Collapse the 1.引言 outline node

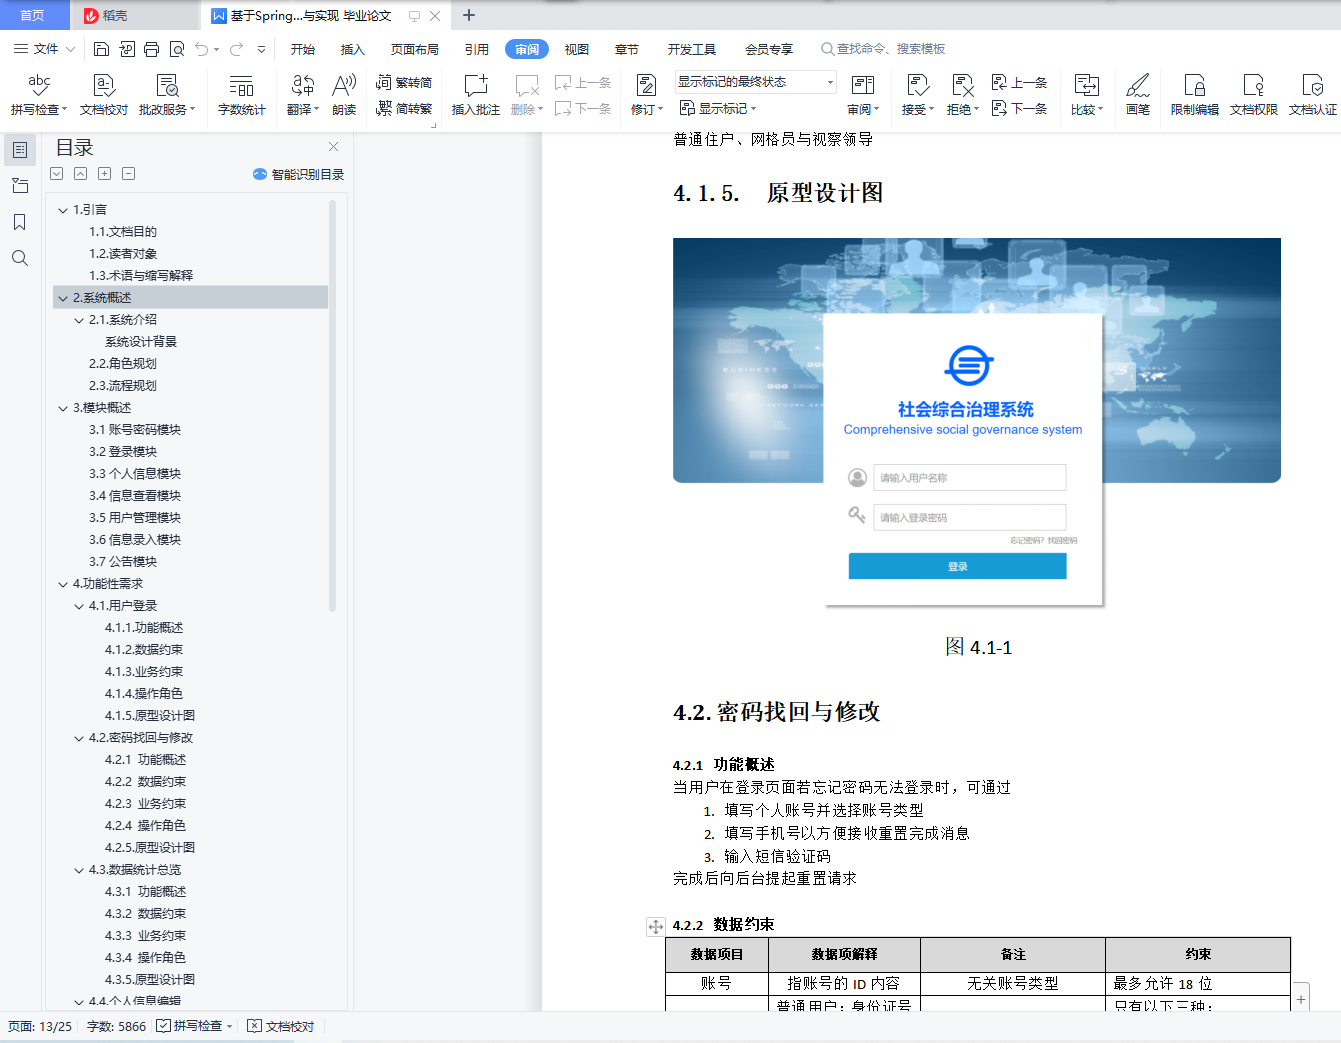63,210
